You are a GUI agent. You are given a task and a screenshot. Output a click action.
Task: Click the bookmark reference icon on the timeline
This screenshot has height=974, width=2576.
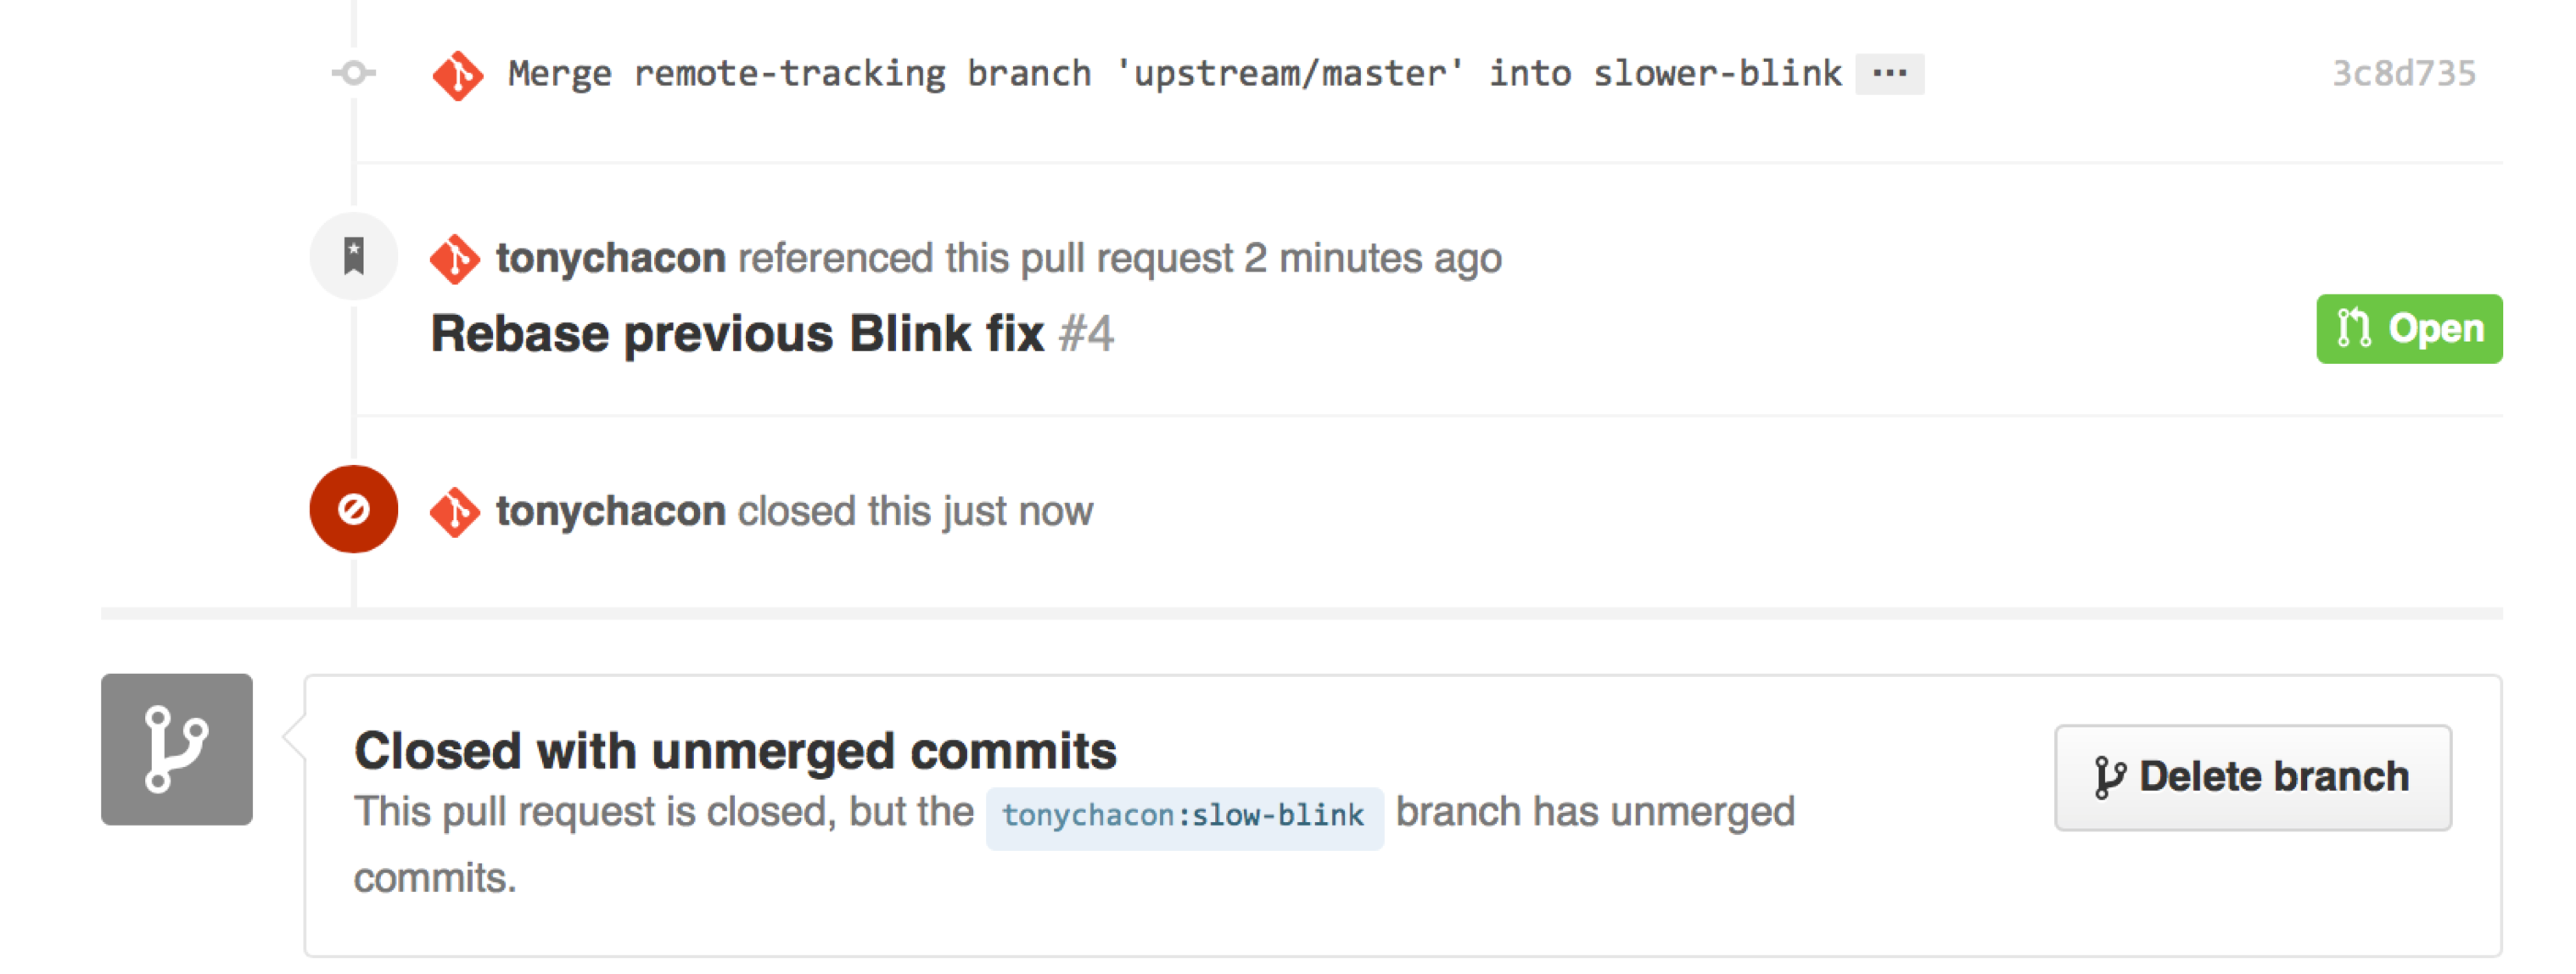pos(354,256)
